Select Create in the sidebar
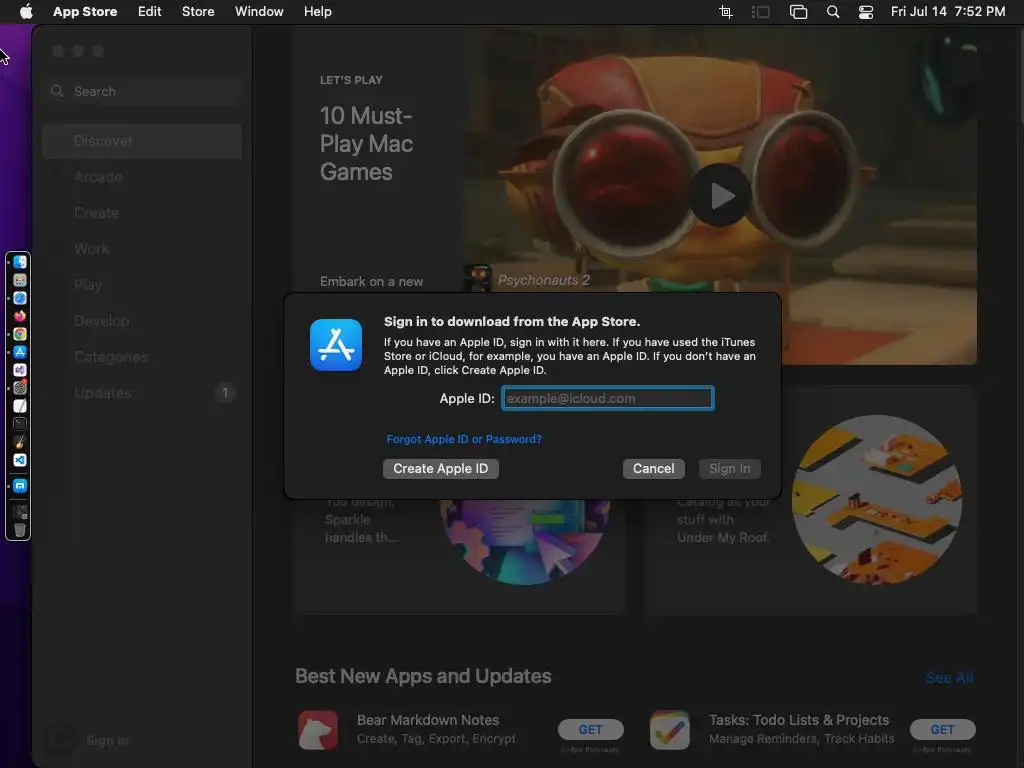The height and width of the screenshot is (768, 1024). click(142, 213)
